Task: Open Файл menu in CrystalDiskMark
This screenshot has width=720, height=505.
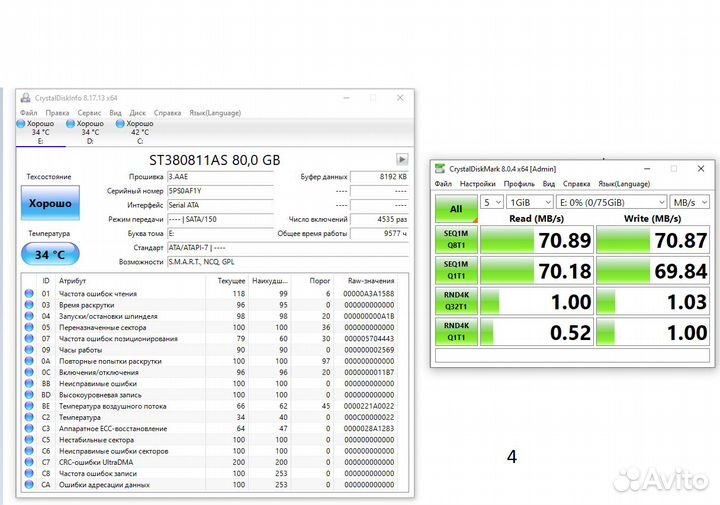Action: tap(443, 184)
